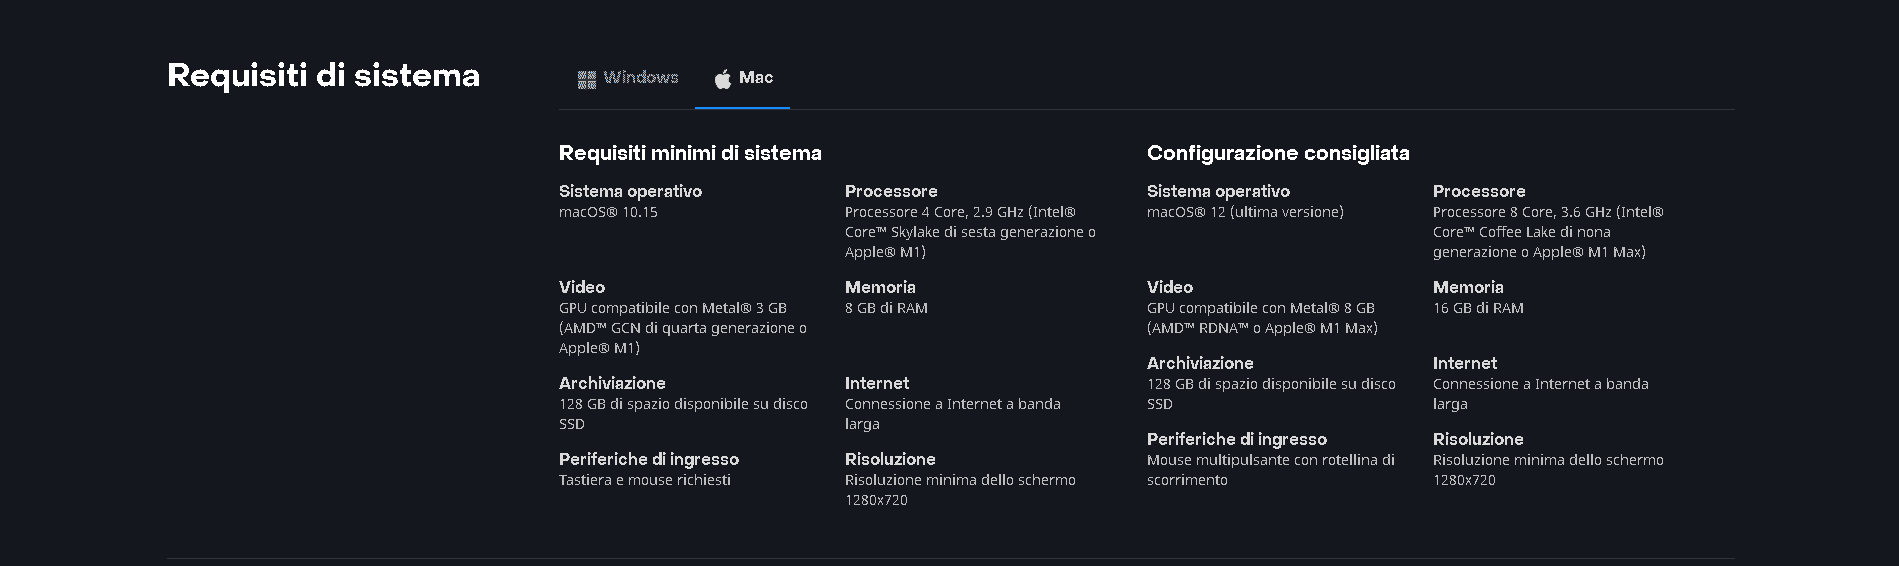
Task: Click the minimum Archiviazione label
Action: point(612,383)
